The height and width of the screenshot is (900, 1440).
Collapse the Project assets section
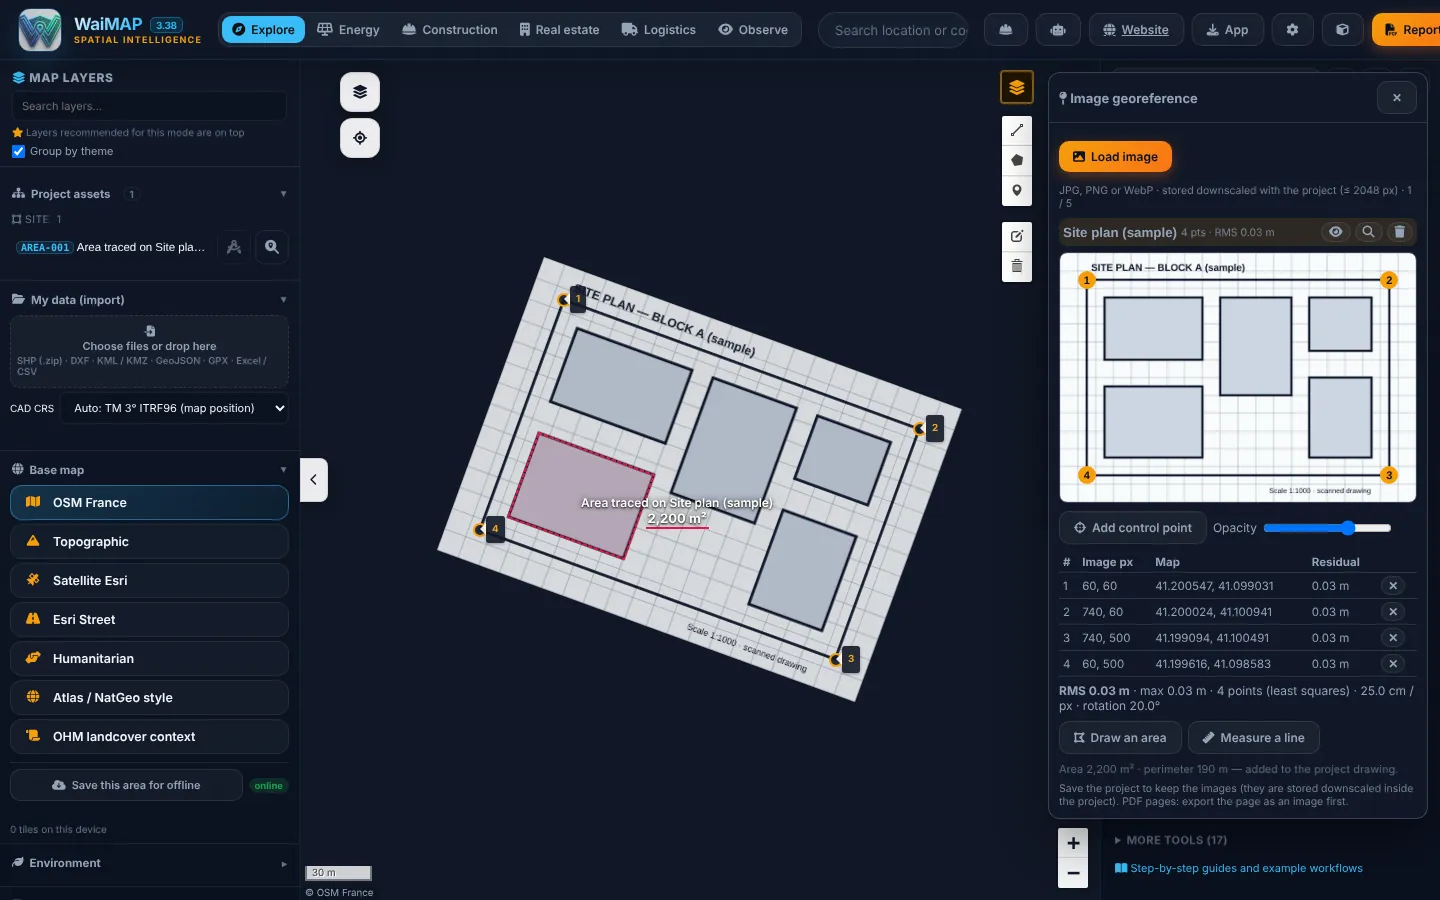[x=149, y=194]
